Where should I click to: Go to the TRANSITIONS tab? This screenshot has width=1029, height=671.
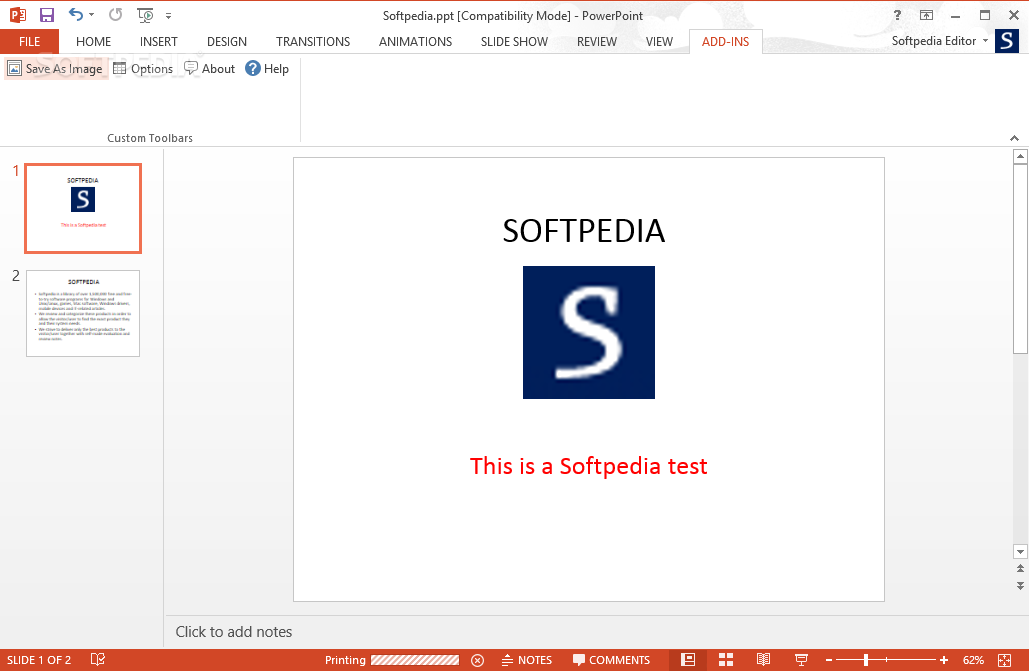(312, 41)
